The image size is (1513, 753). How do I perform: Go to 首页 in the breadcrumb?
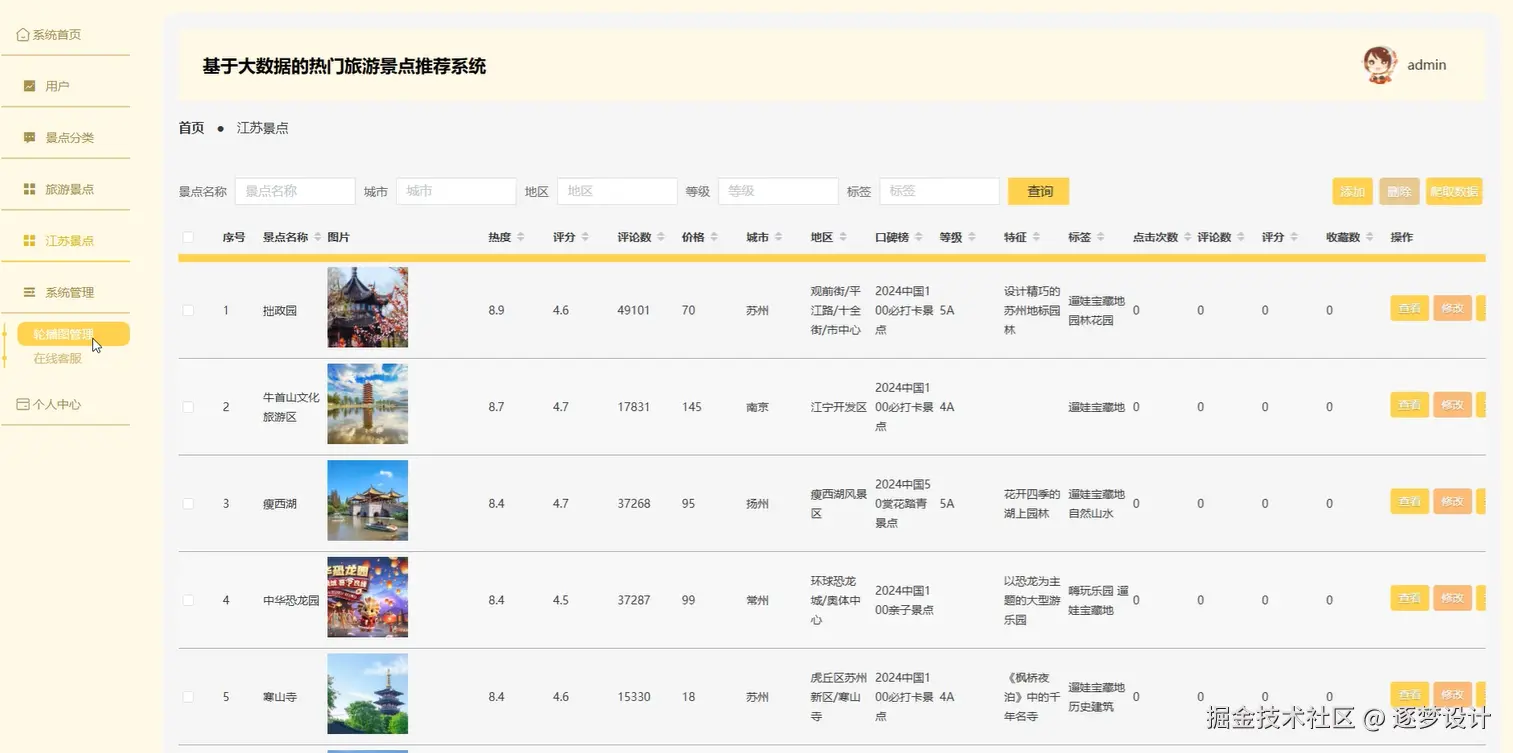coord(191,128)
